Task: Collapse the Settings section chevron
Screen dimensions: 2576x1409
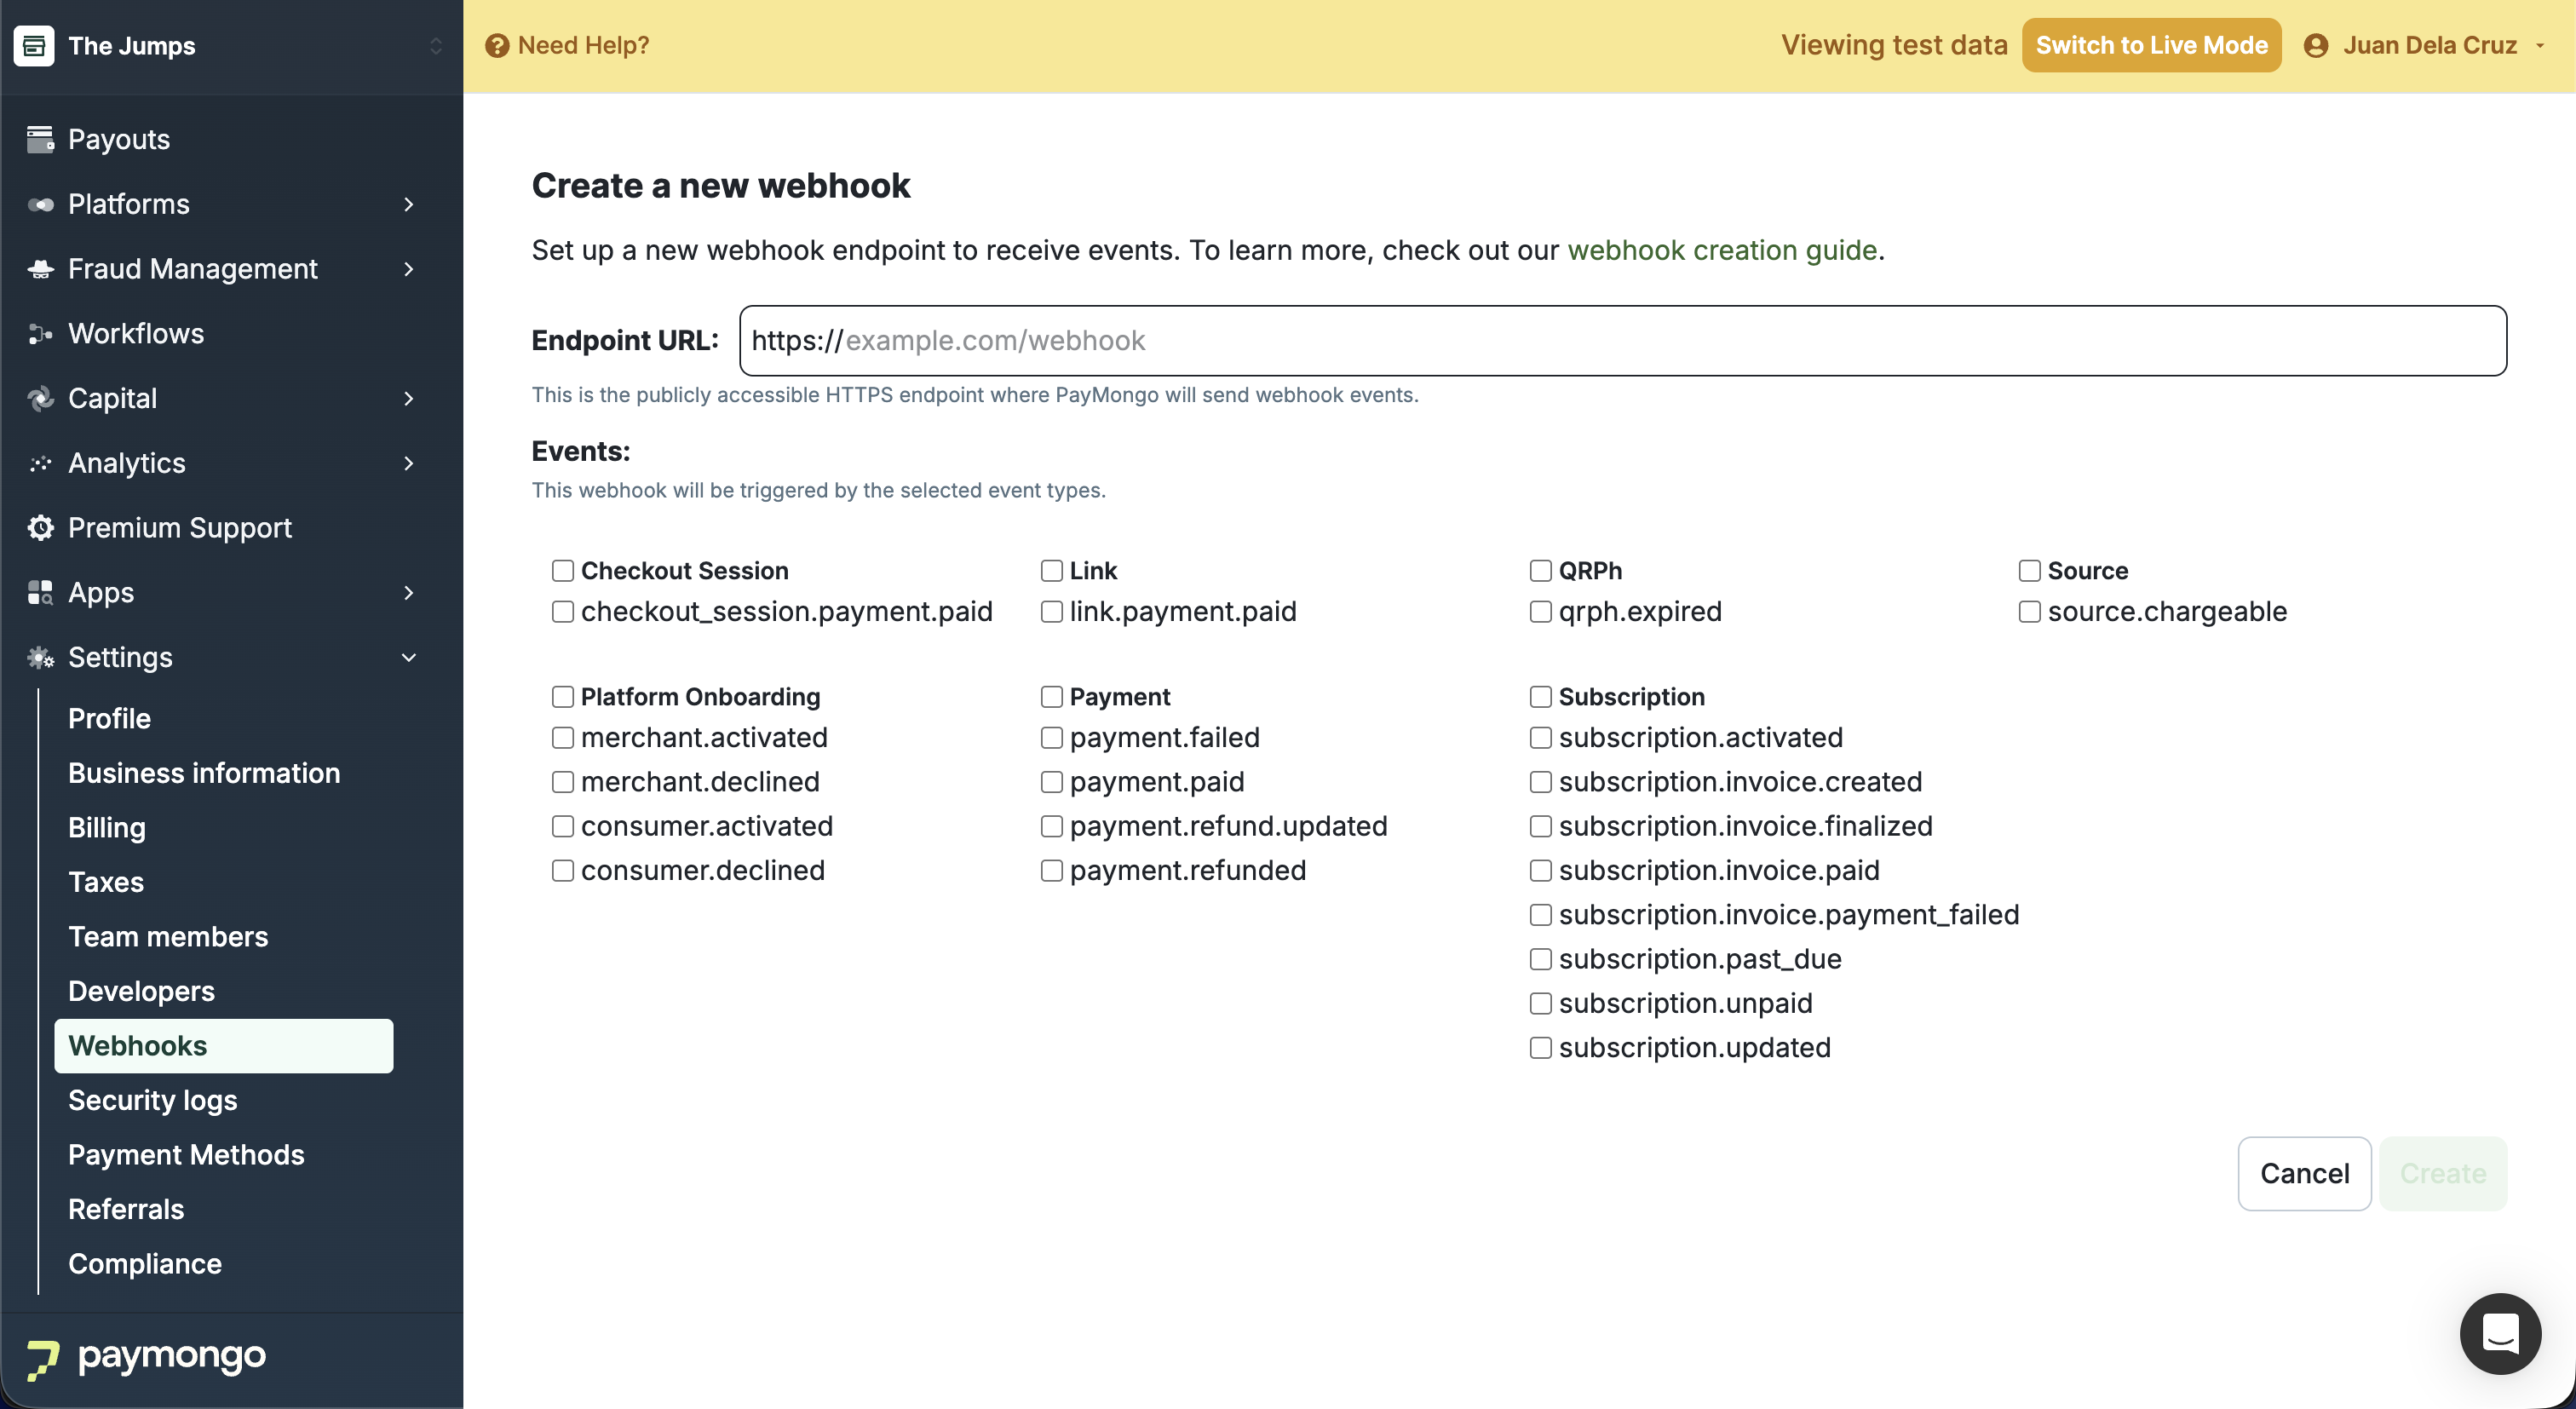Action: coord(408,658)
